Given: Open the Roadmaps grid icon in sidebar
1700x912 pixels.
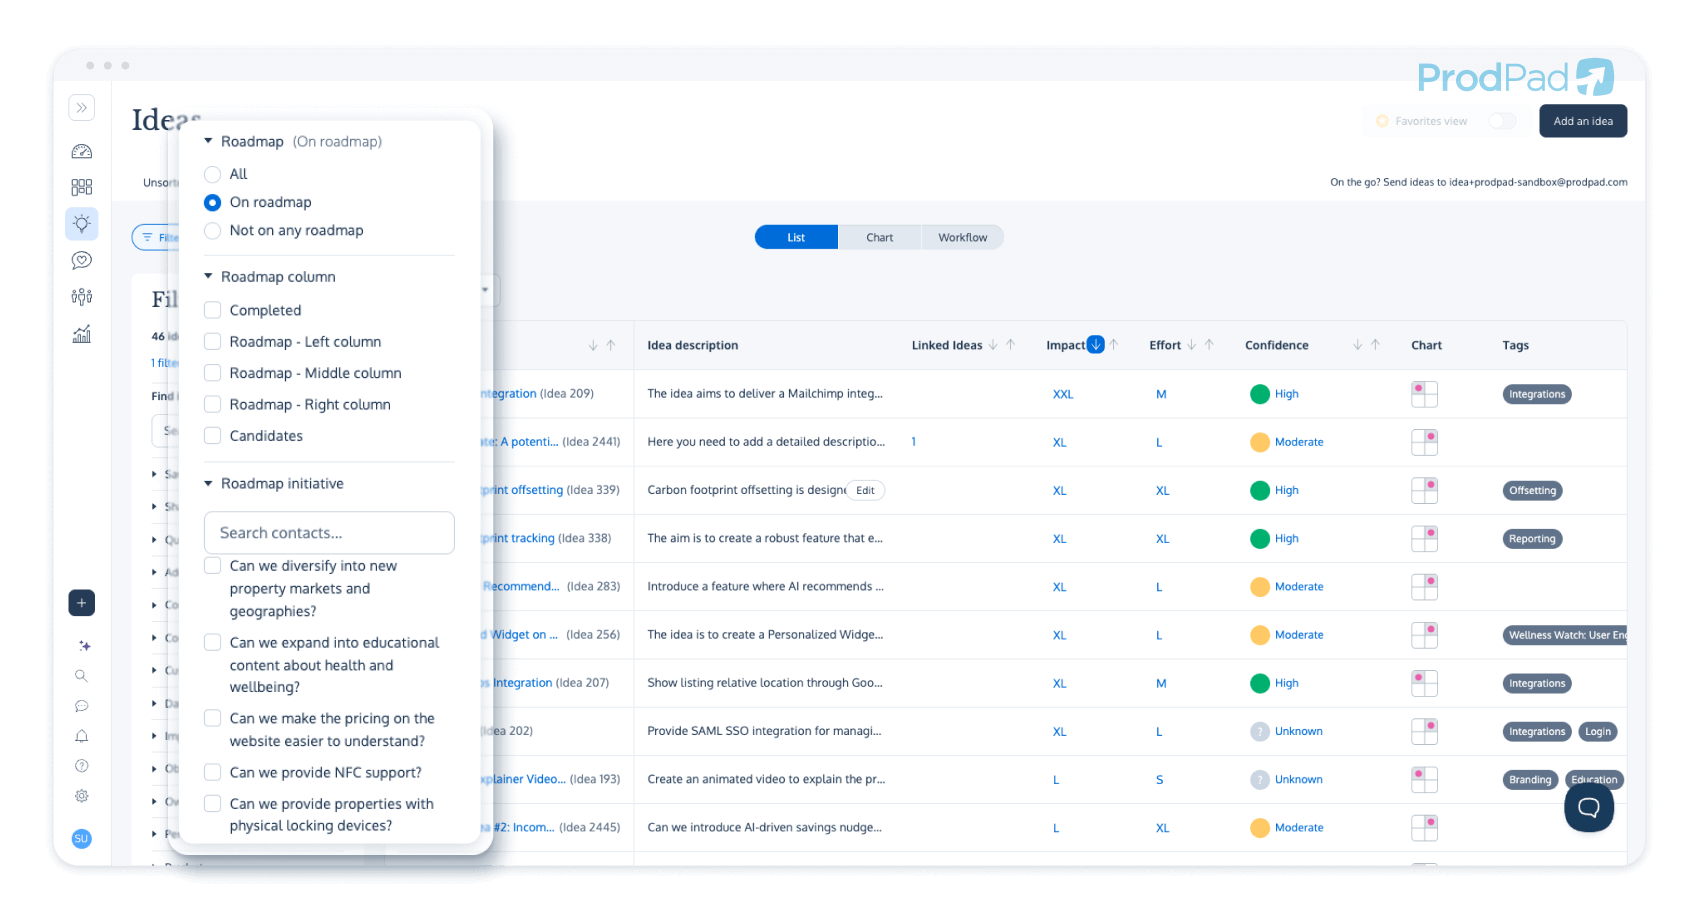Looking at the screenshot, I should [x=81, y=186].
